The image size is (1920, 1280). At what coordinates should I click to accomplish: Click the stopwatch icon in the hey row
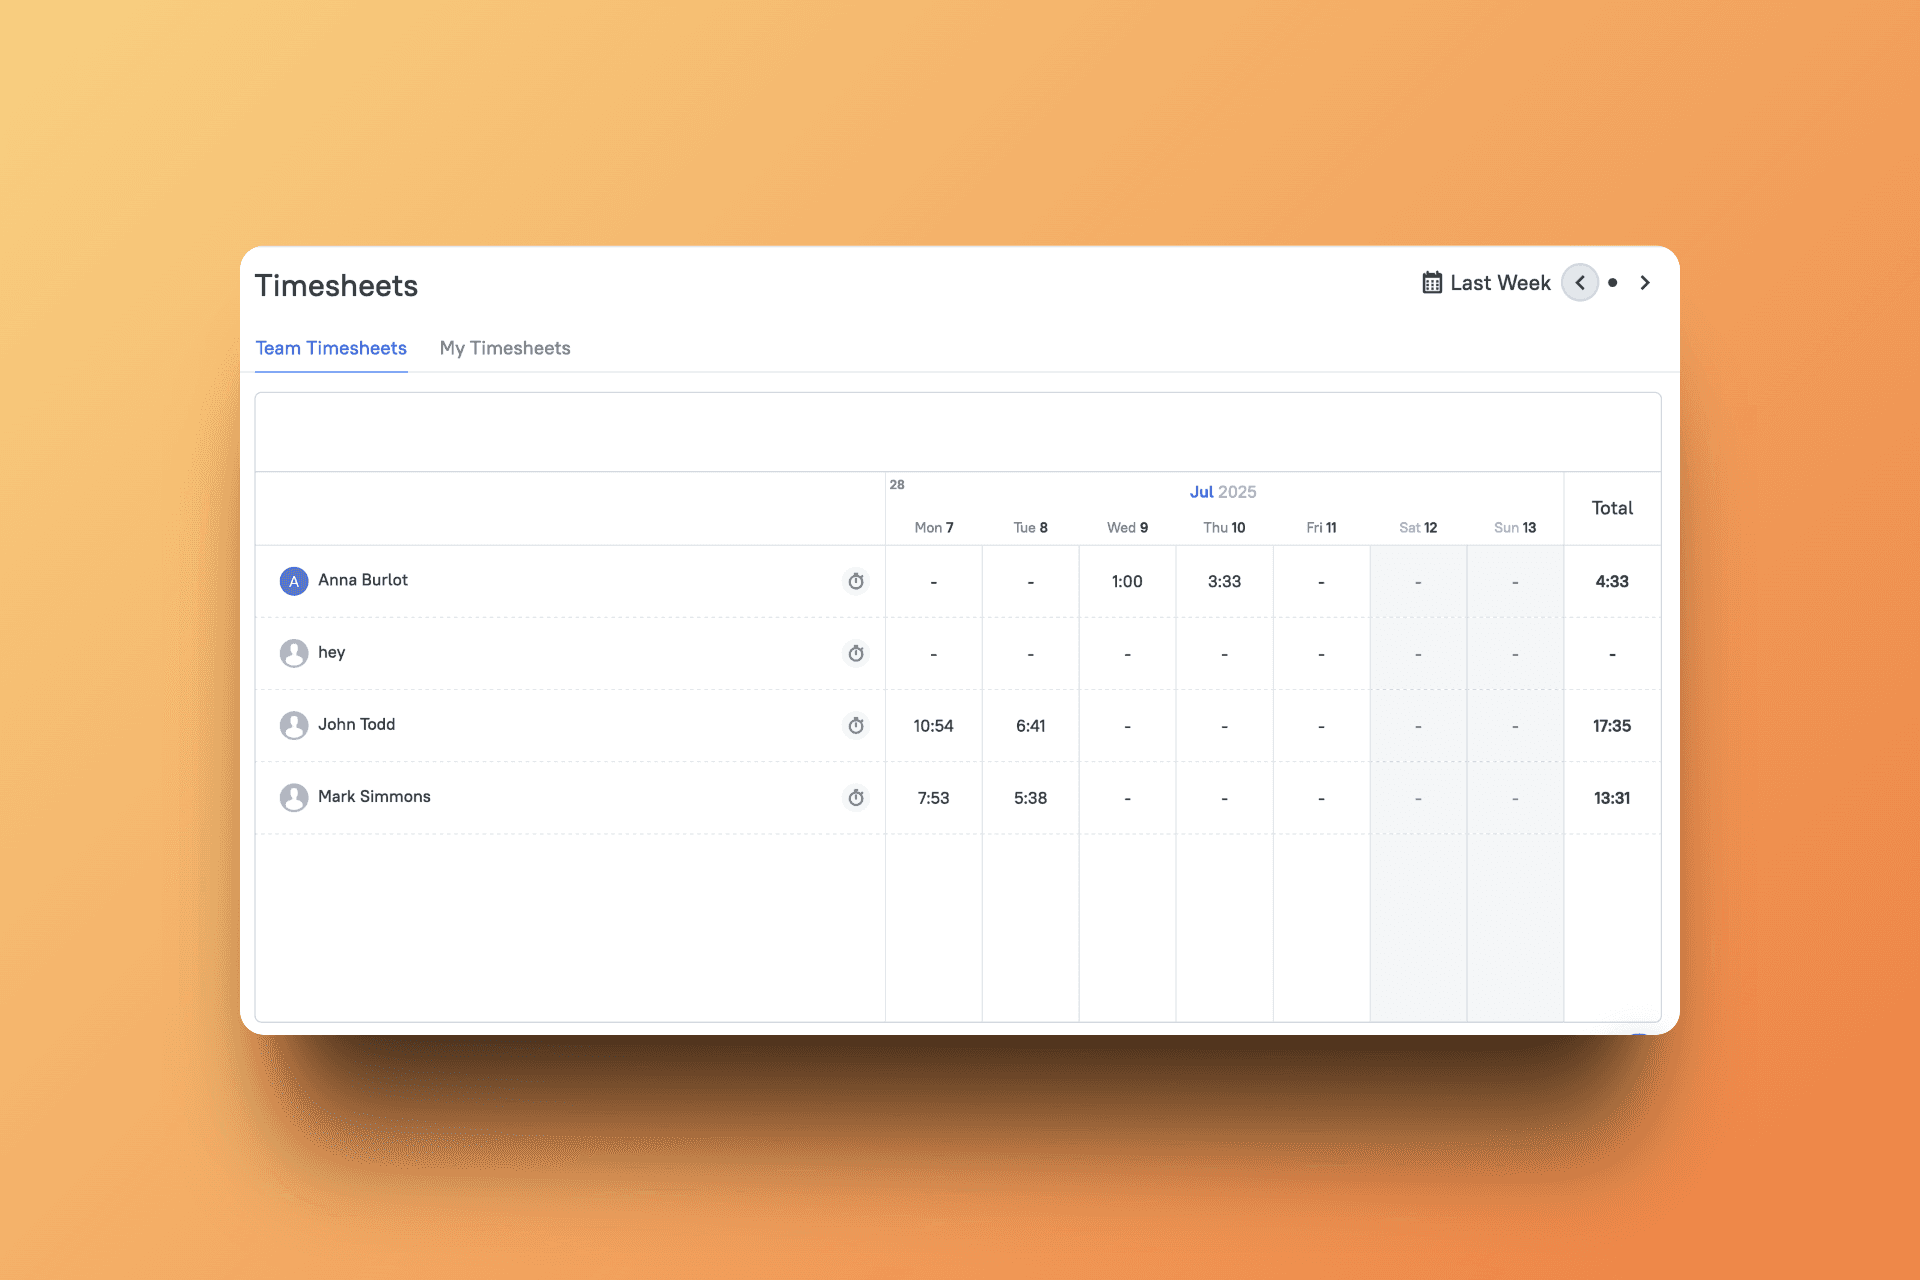(856, 653)
